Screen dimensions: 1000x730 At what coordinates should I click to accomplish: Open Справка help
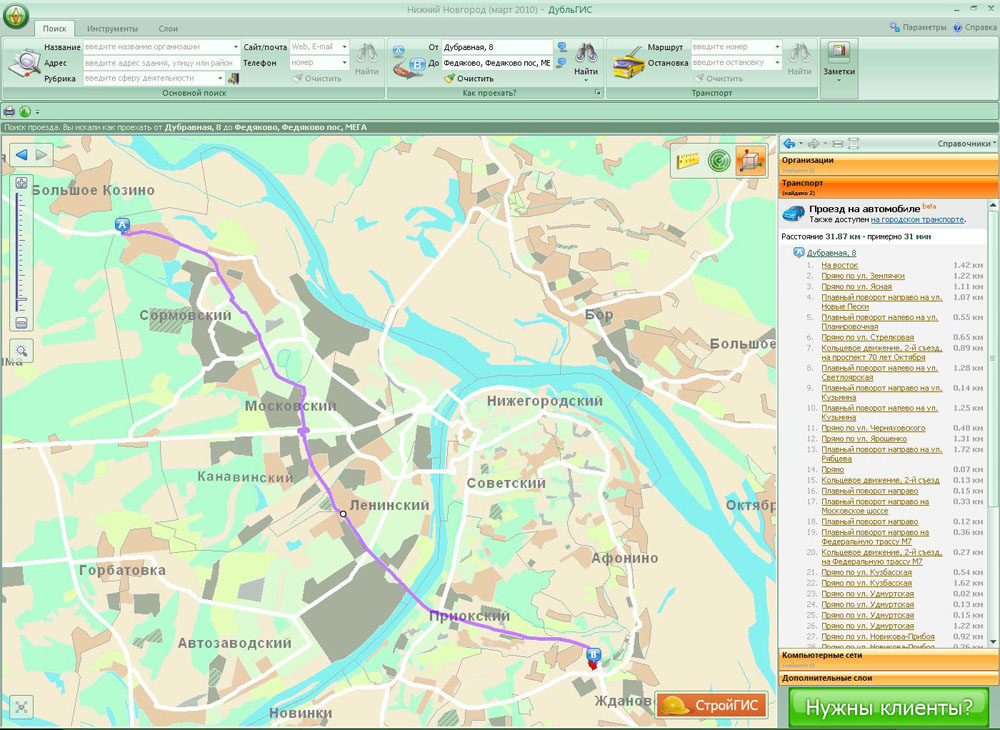pyautogui.click(x=974, y=27)
